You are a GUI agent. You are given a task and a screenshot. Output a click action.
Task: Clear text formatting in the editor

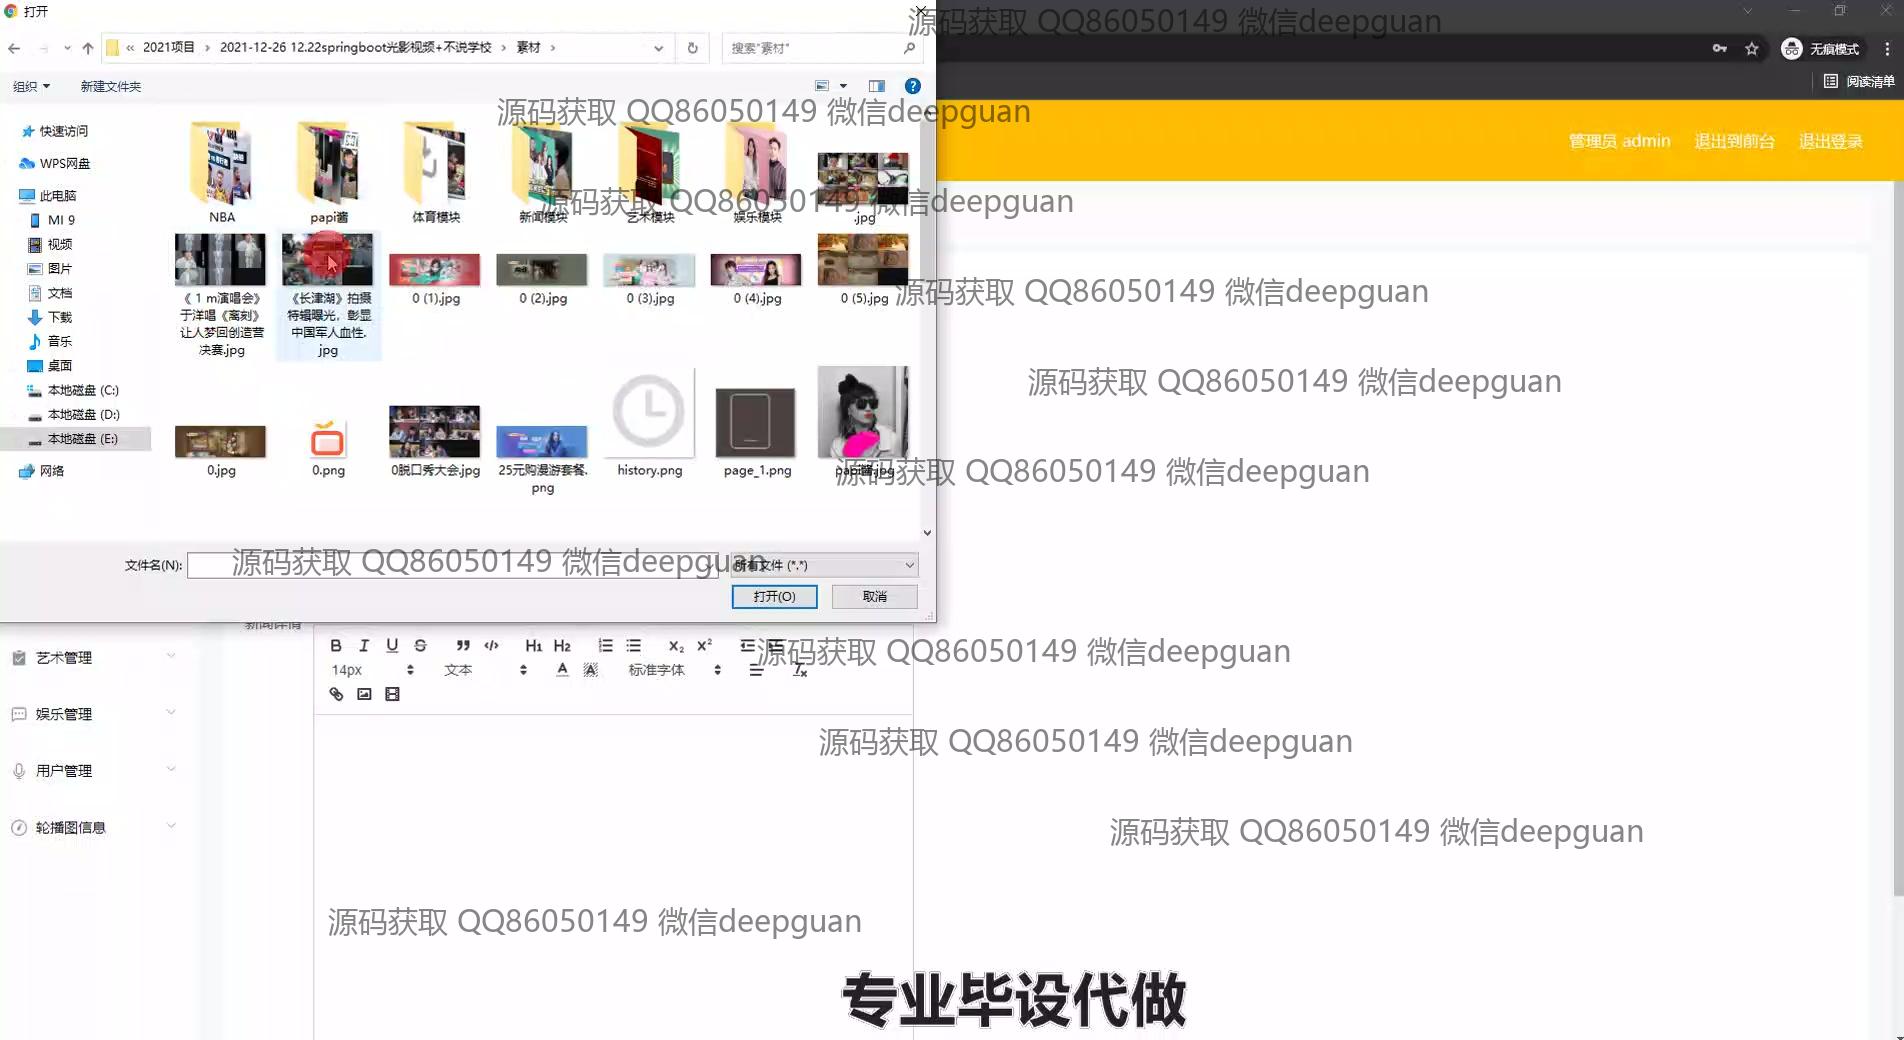800,670
